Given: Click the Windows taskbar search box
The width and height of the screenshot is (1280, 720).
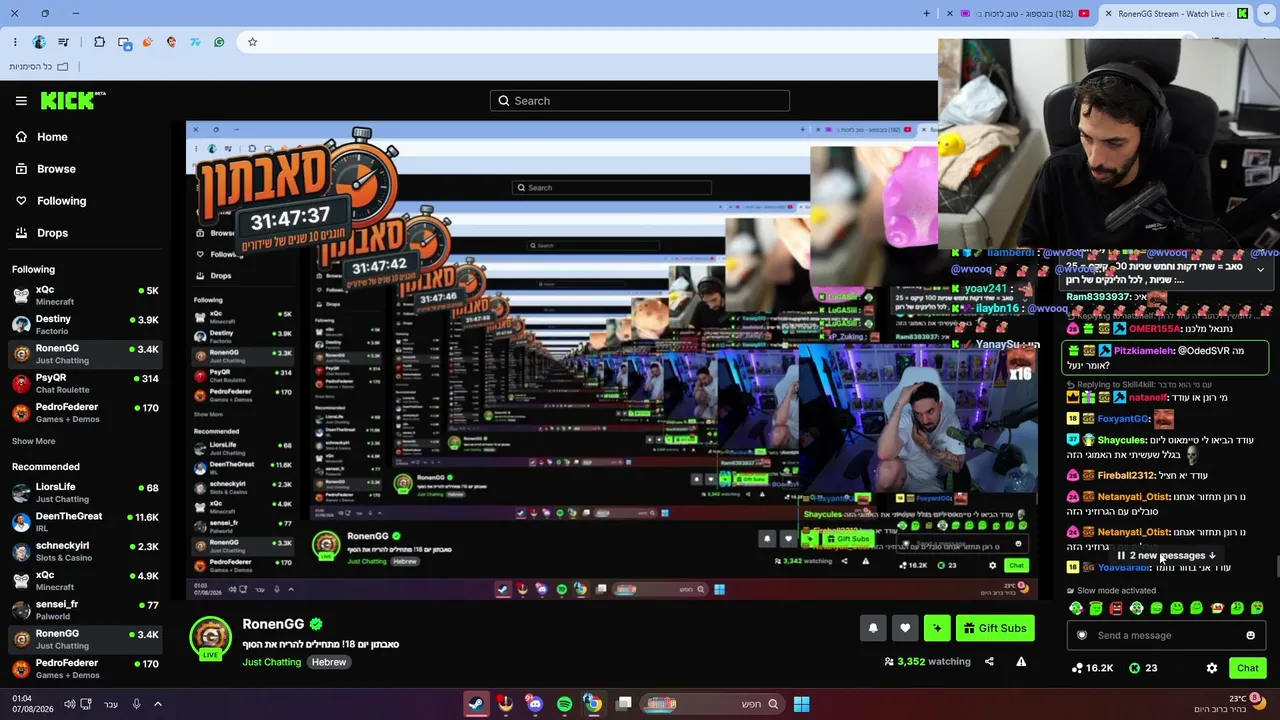Looking at the screenshot, I should [x=712, y=704].
